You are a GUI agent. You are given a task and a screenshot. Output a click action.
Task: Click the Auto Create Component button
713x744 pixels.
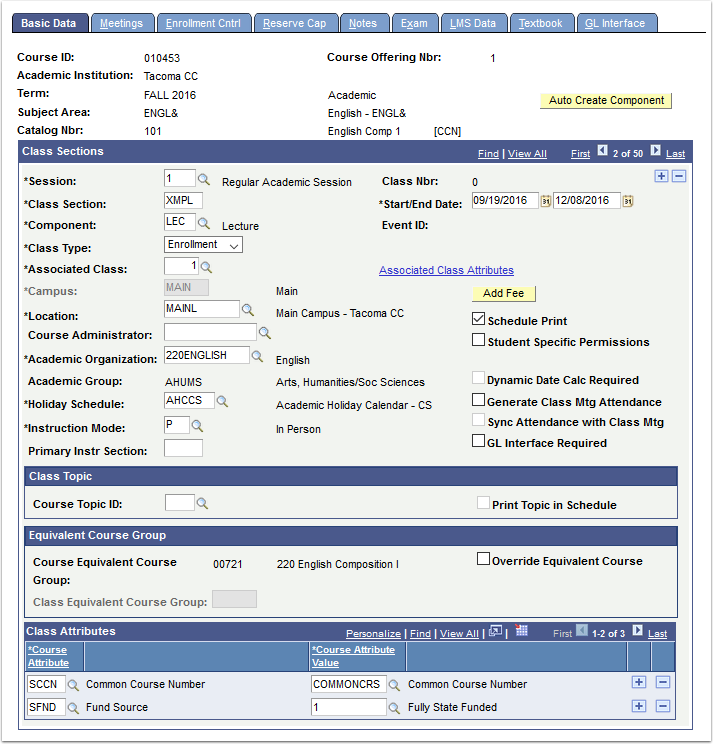(x=606, y=101)
